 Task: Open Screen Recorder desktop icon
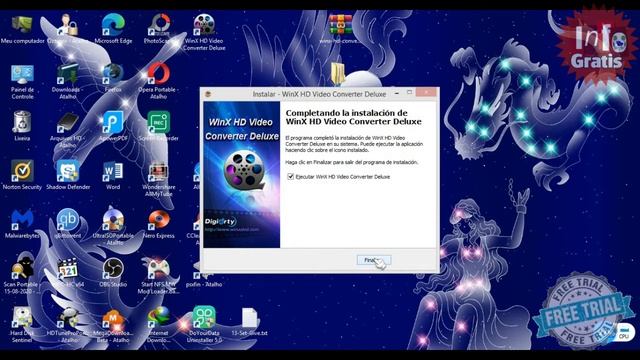[158, 127]
